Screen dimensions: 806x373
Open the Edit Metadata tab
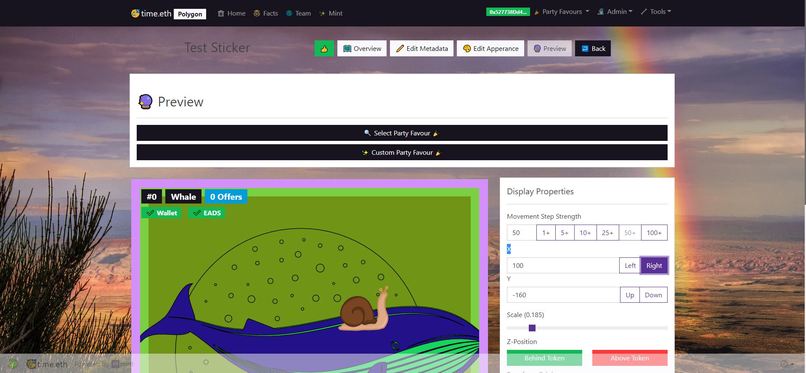[x=422, y=48]
